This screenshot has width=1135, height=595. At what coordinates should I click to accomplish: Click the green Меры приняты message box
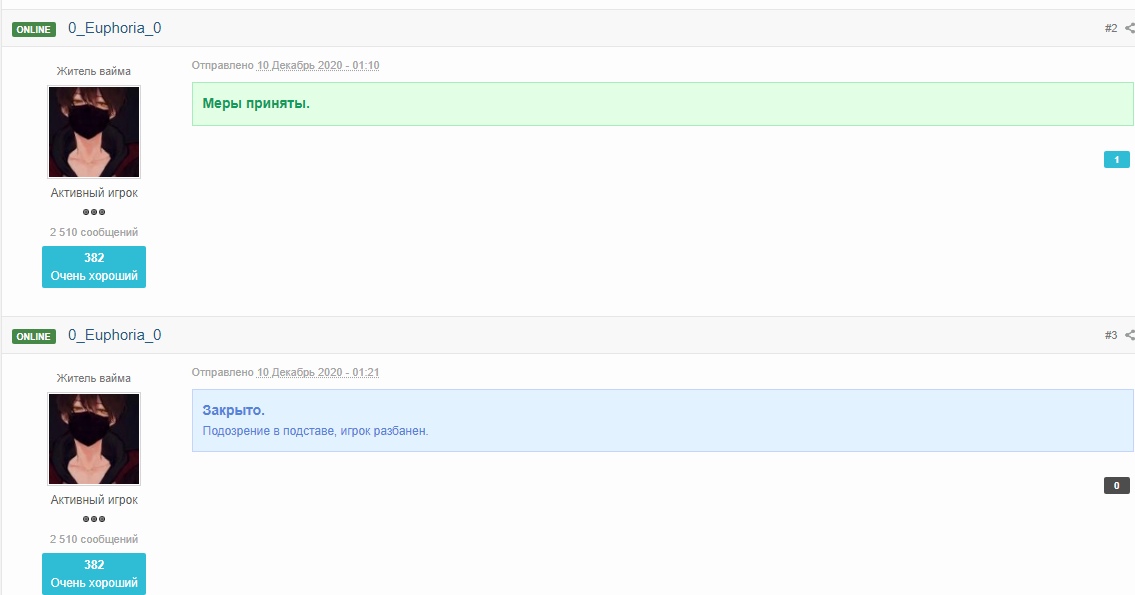coord(662,104)
